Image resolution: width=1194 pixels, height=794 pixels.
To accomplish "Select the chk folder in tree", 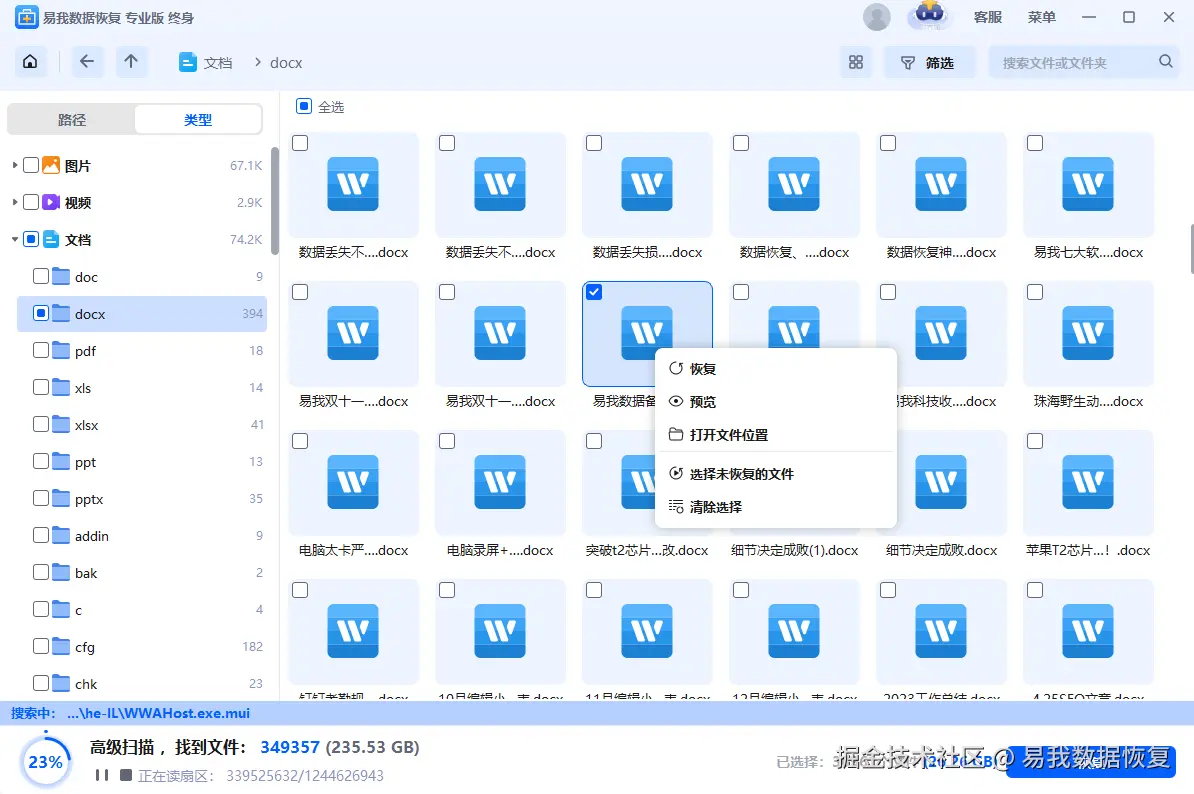I will coord(142,684).
